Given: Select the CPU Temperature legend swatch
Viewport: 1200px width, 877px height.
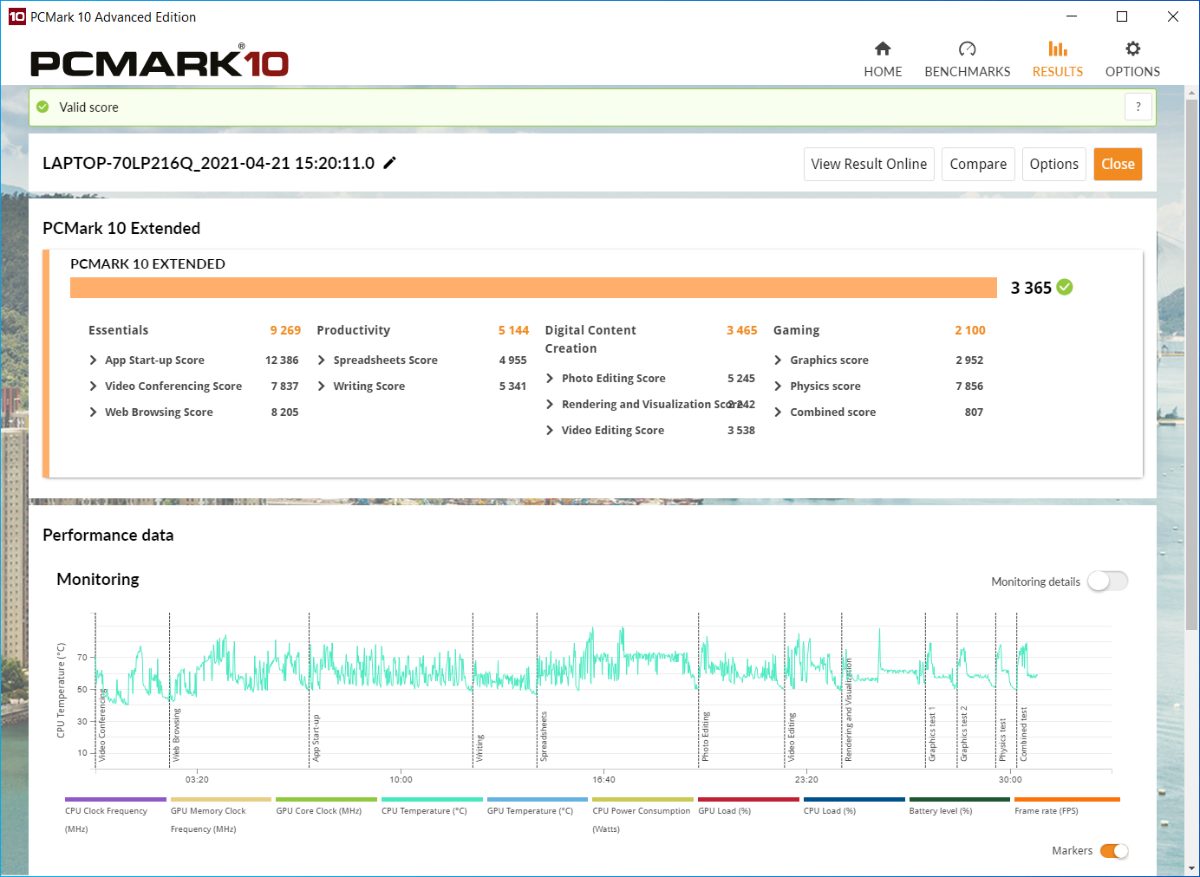Looking at the screenshot, I should [432, 800].
